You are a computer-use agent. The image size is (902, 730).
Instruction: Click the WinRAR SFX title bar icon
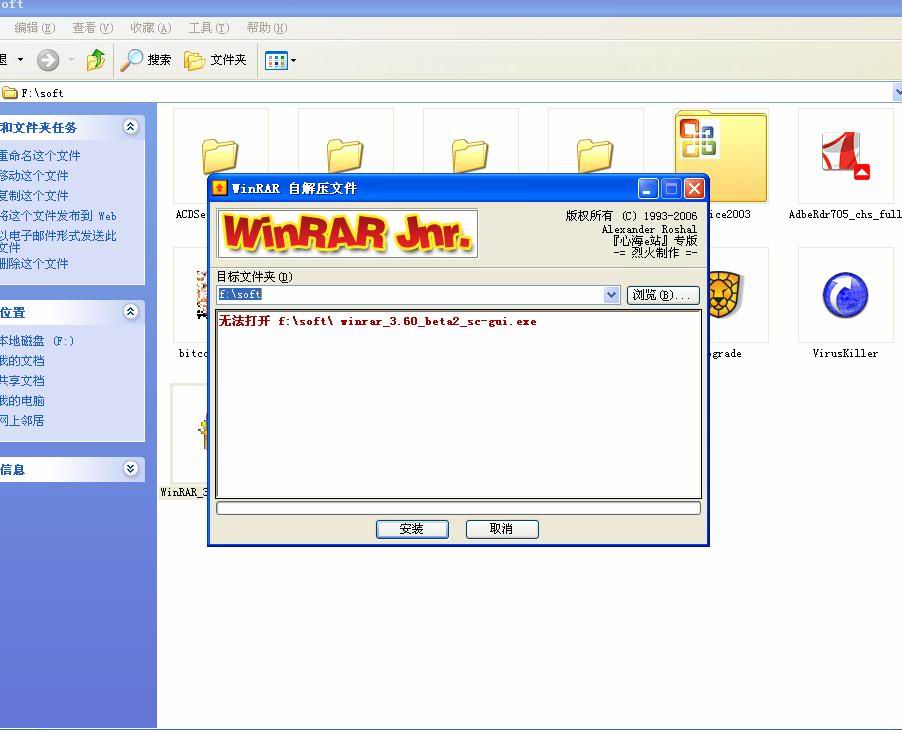click(x=219, y=188)
